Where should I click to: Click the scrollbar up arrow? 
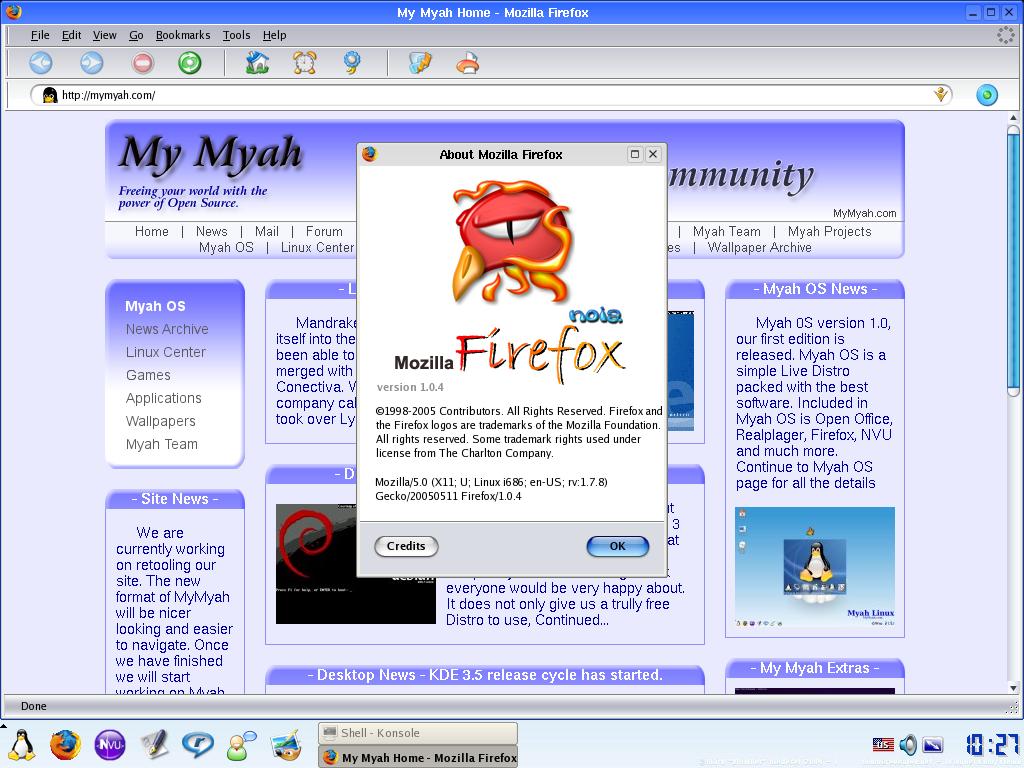pyautogui.click(x=1013, y=118)
